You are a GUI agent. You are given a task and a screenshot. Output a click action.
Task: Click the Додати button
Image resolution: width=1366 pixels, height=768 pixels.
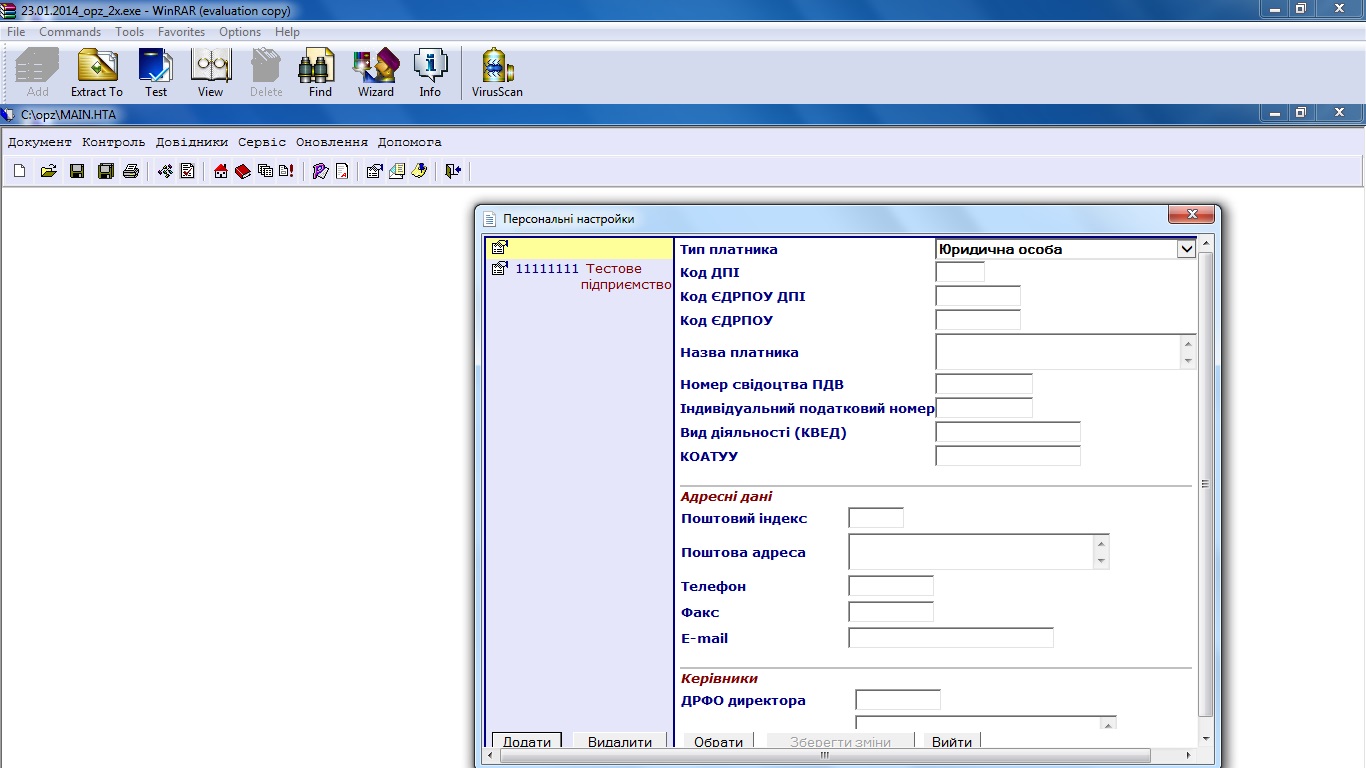[527, 742]
